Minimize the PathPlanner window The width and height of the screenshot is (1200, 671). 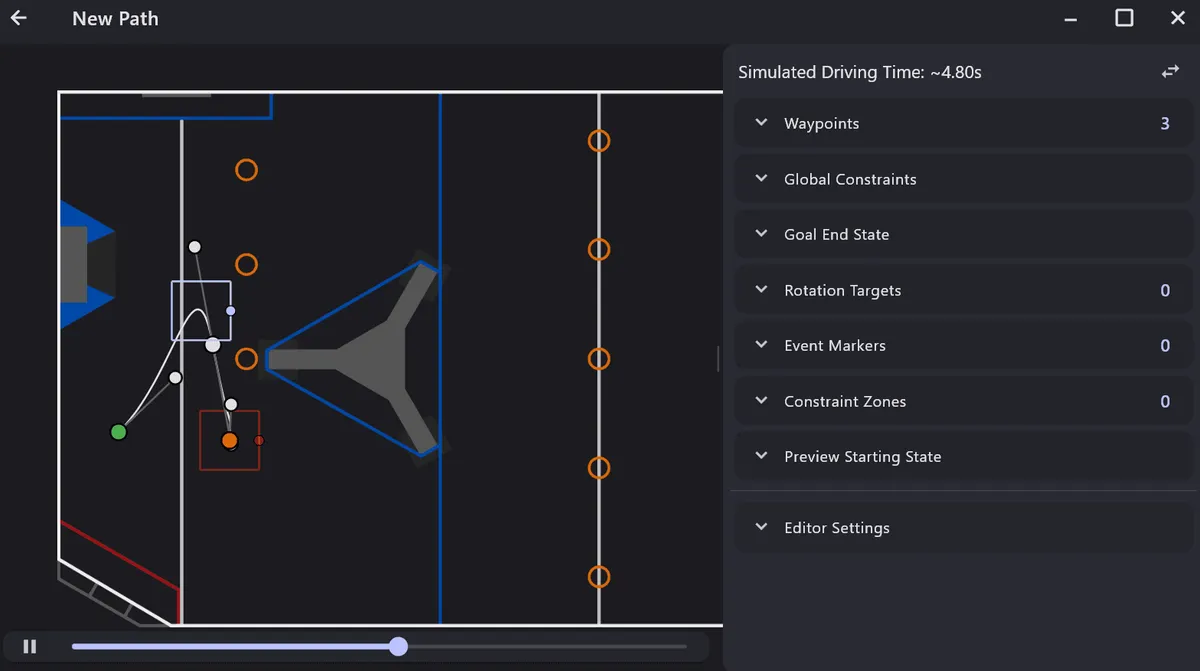tap(1071, 18)
